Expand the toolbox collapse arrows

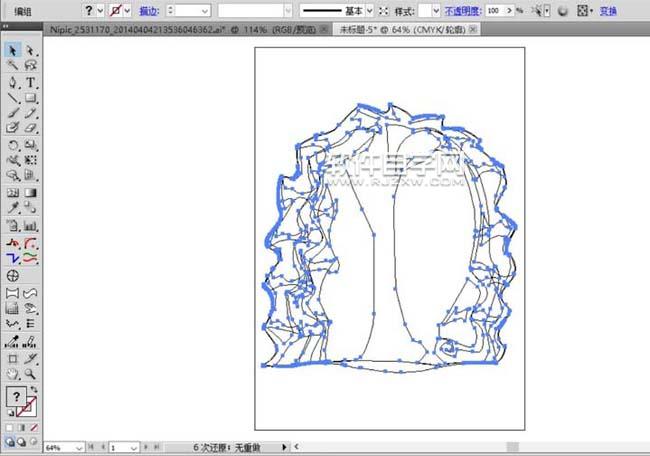[6, 26]
